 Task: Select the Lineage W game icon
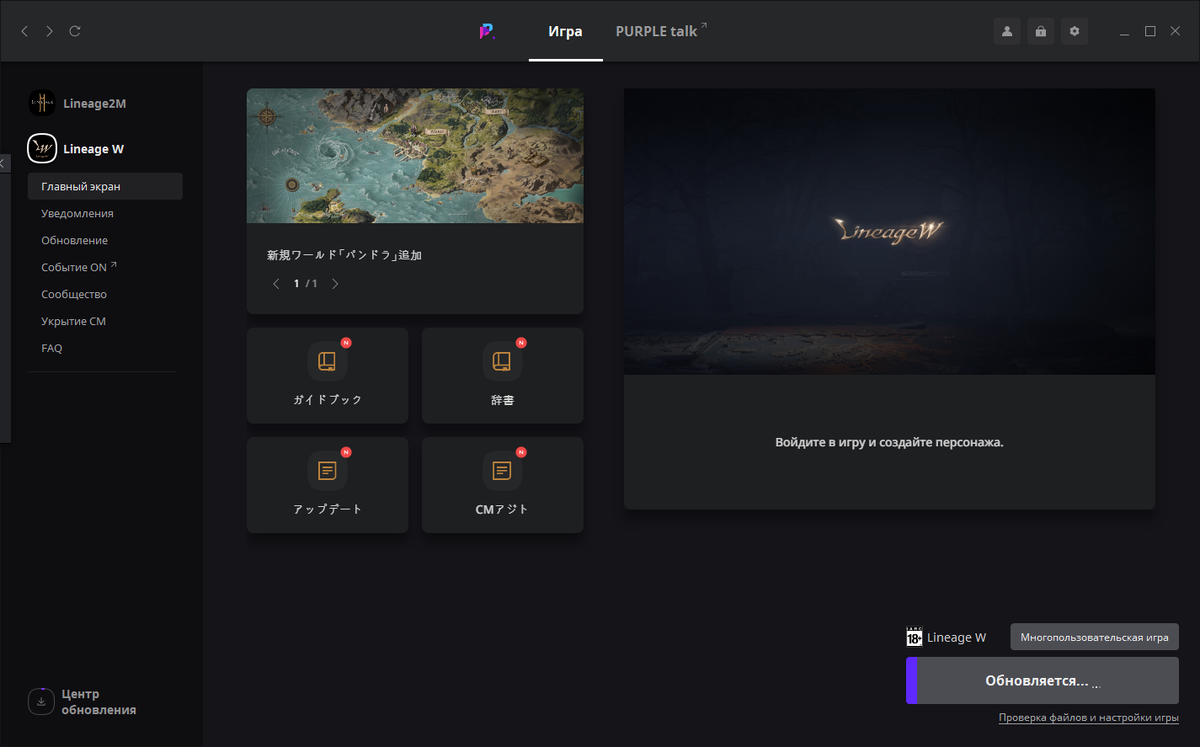pyautogui.click(x=42, y=149)
